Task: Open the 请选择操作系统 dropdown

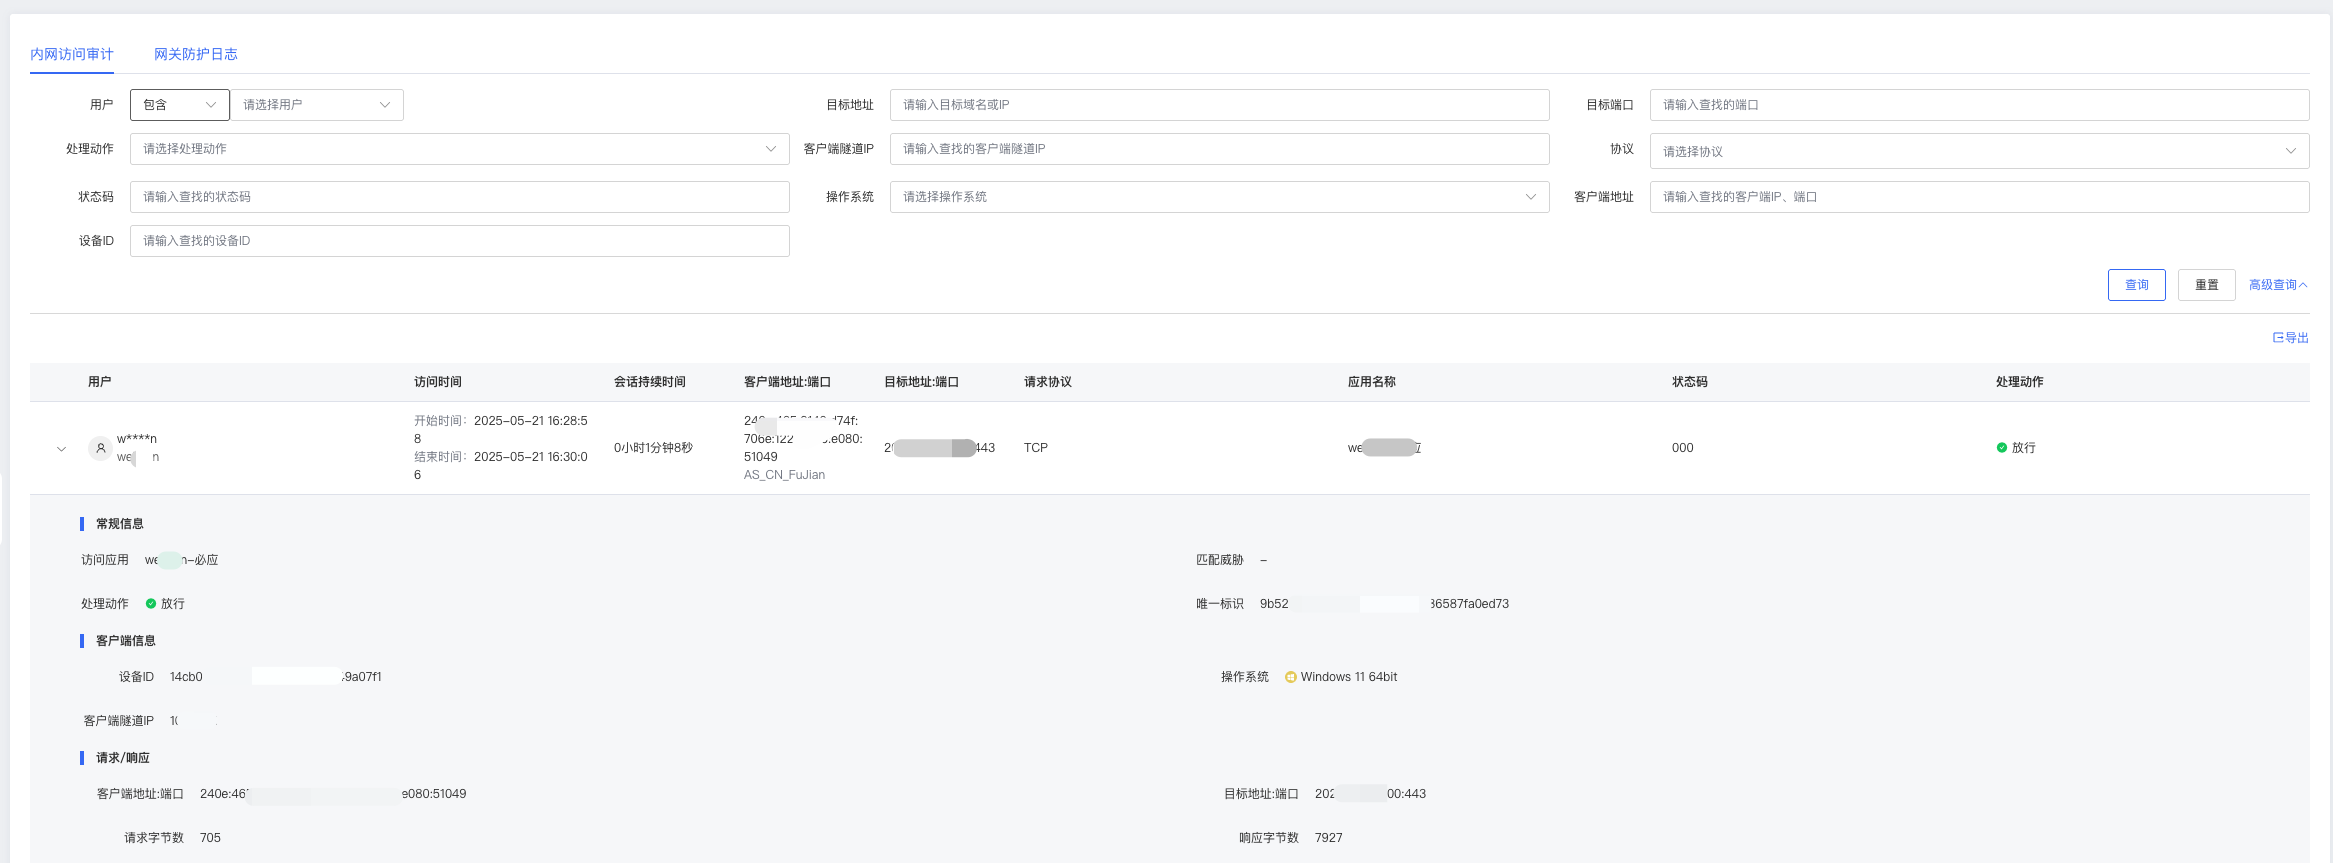Action: [1219, 197]
